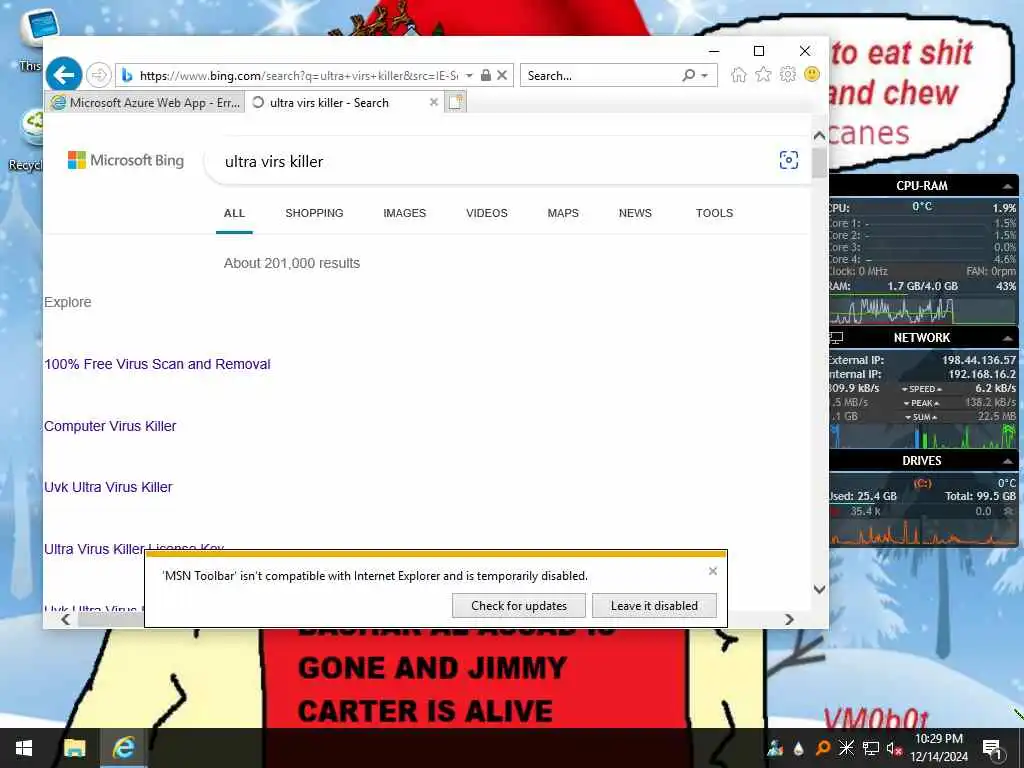Click Bing visual search camera icon
The height and width of the screenshot is (768, 1024).
789,160
